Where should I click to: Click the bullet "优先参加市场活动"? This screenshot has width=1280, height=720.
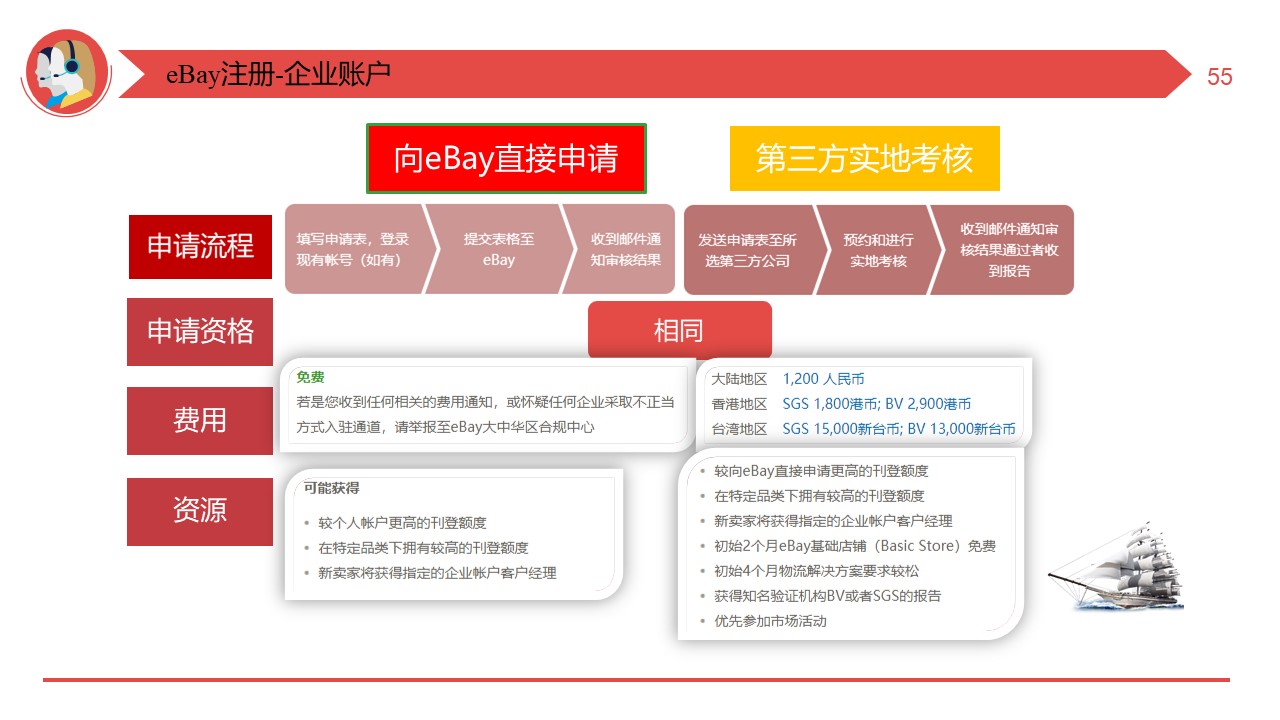[x=770, y=621]
